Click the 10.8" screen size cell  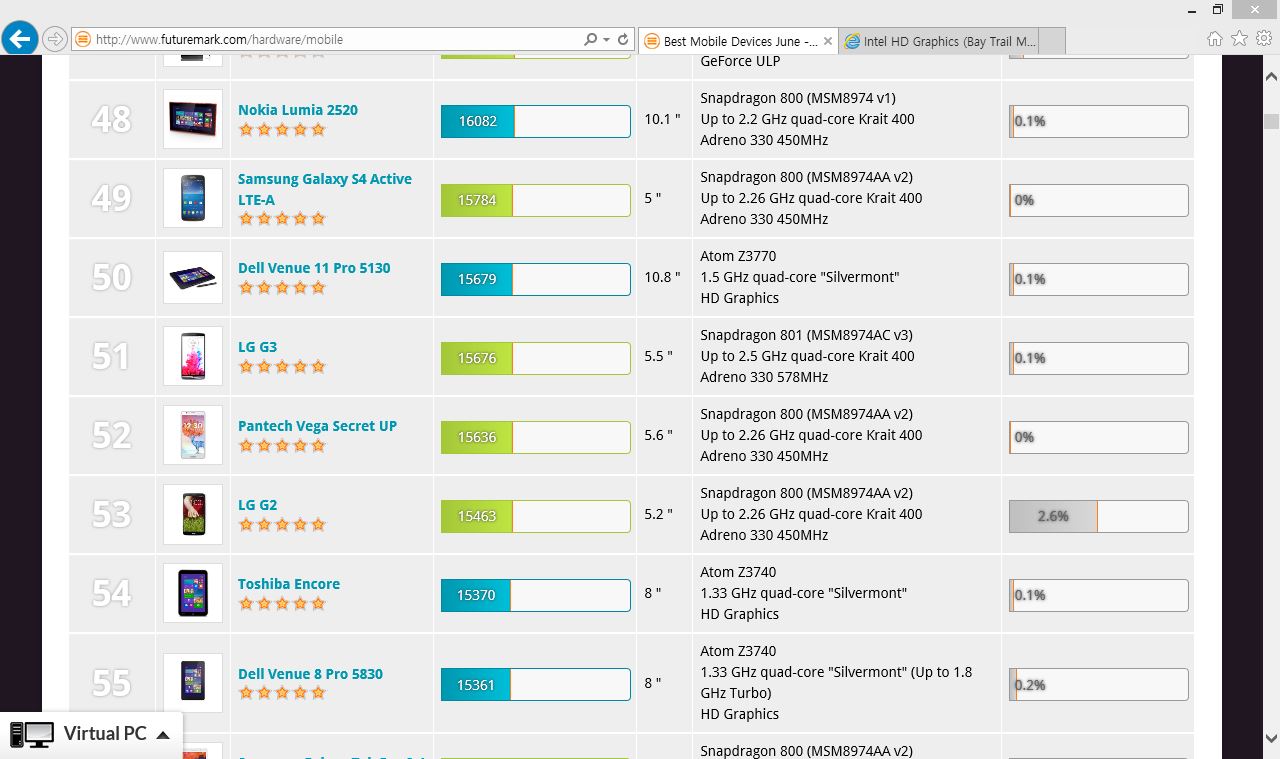662,277
